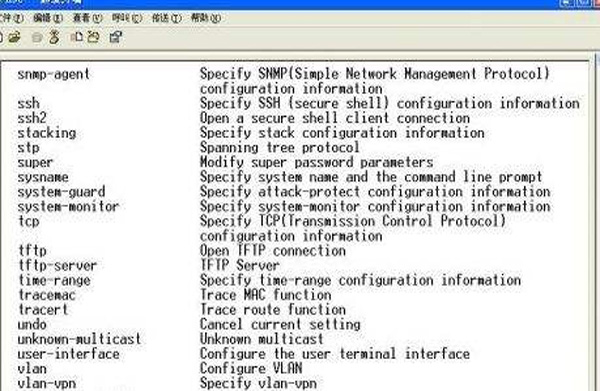The height and width of the screenshot is (391, 600).
Task: Click 'Modify super password parameters' text
Action: pos(316,163)
